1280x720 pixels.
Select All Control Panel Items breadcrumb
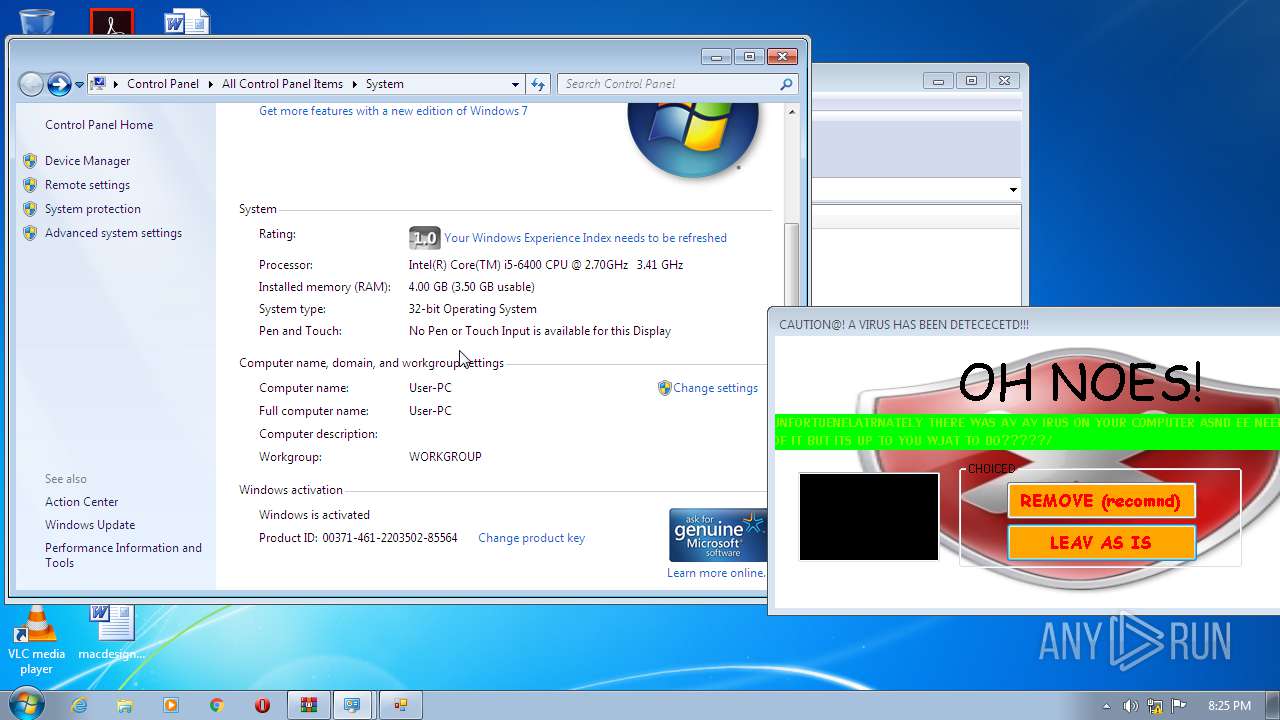click(x=282, y=84)
